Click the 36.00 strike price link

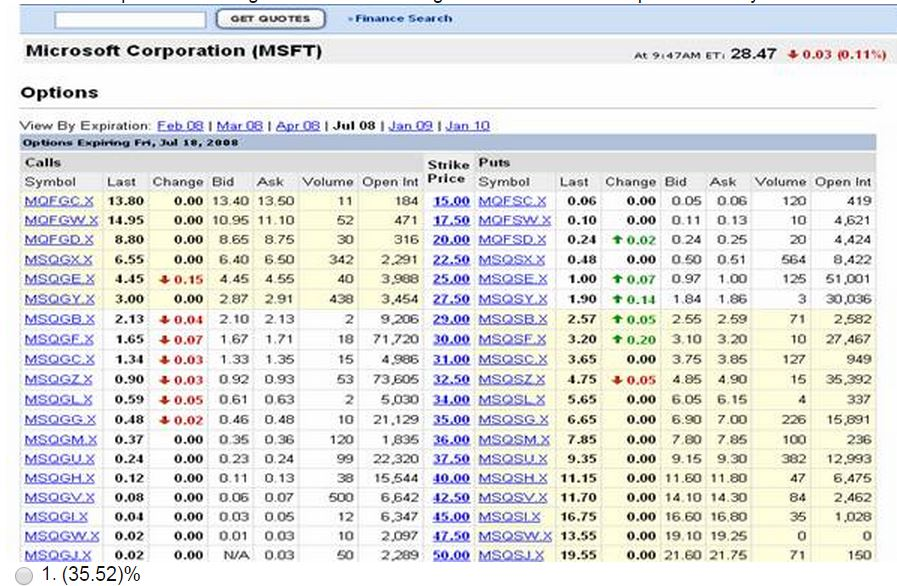pos(451,440)
